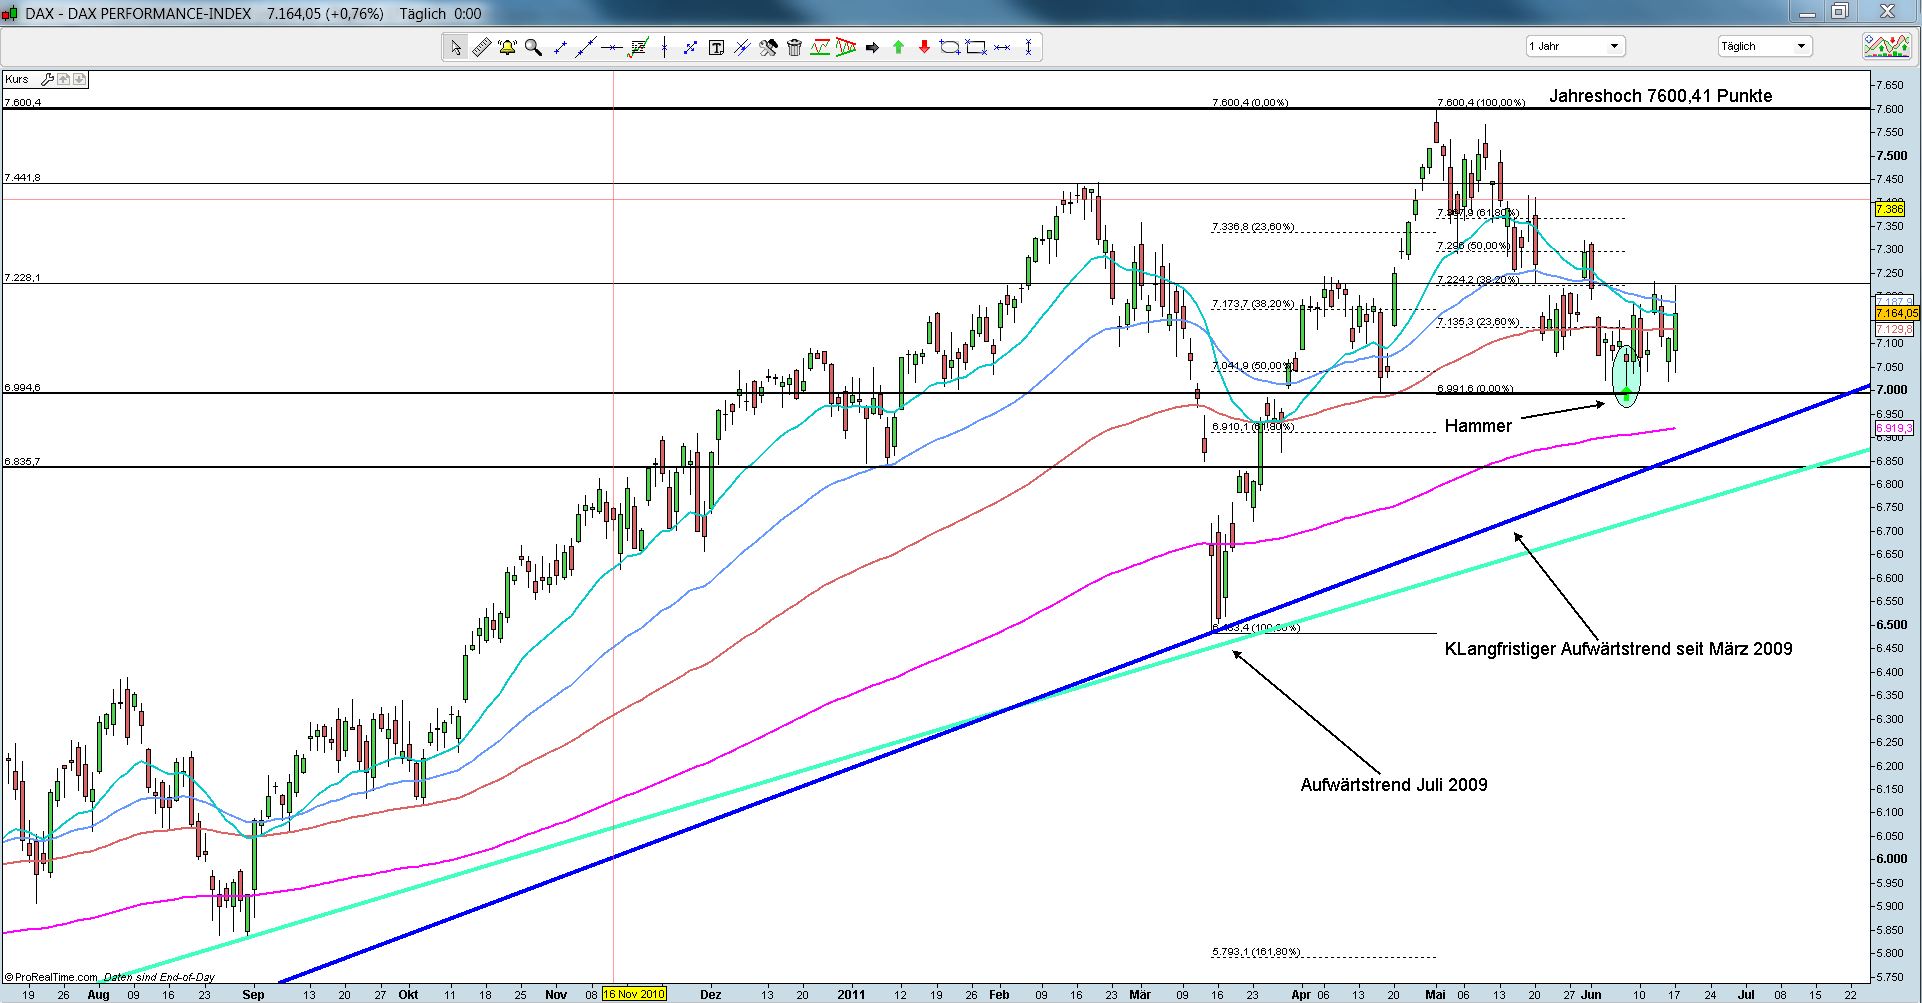Open the hammer and wrench tools settings
This screenshot has width=1922, height=1003.
point(768,47)
